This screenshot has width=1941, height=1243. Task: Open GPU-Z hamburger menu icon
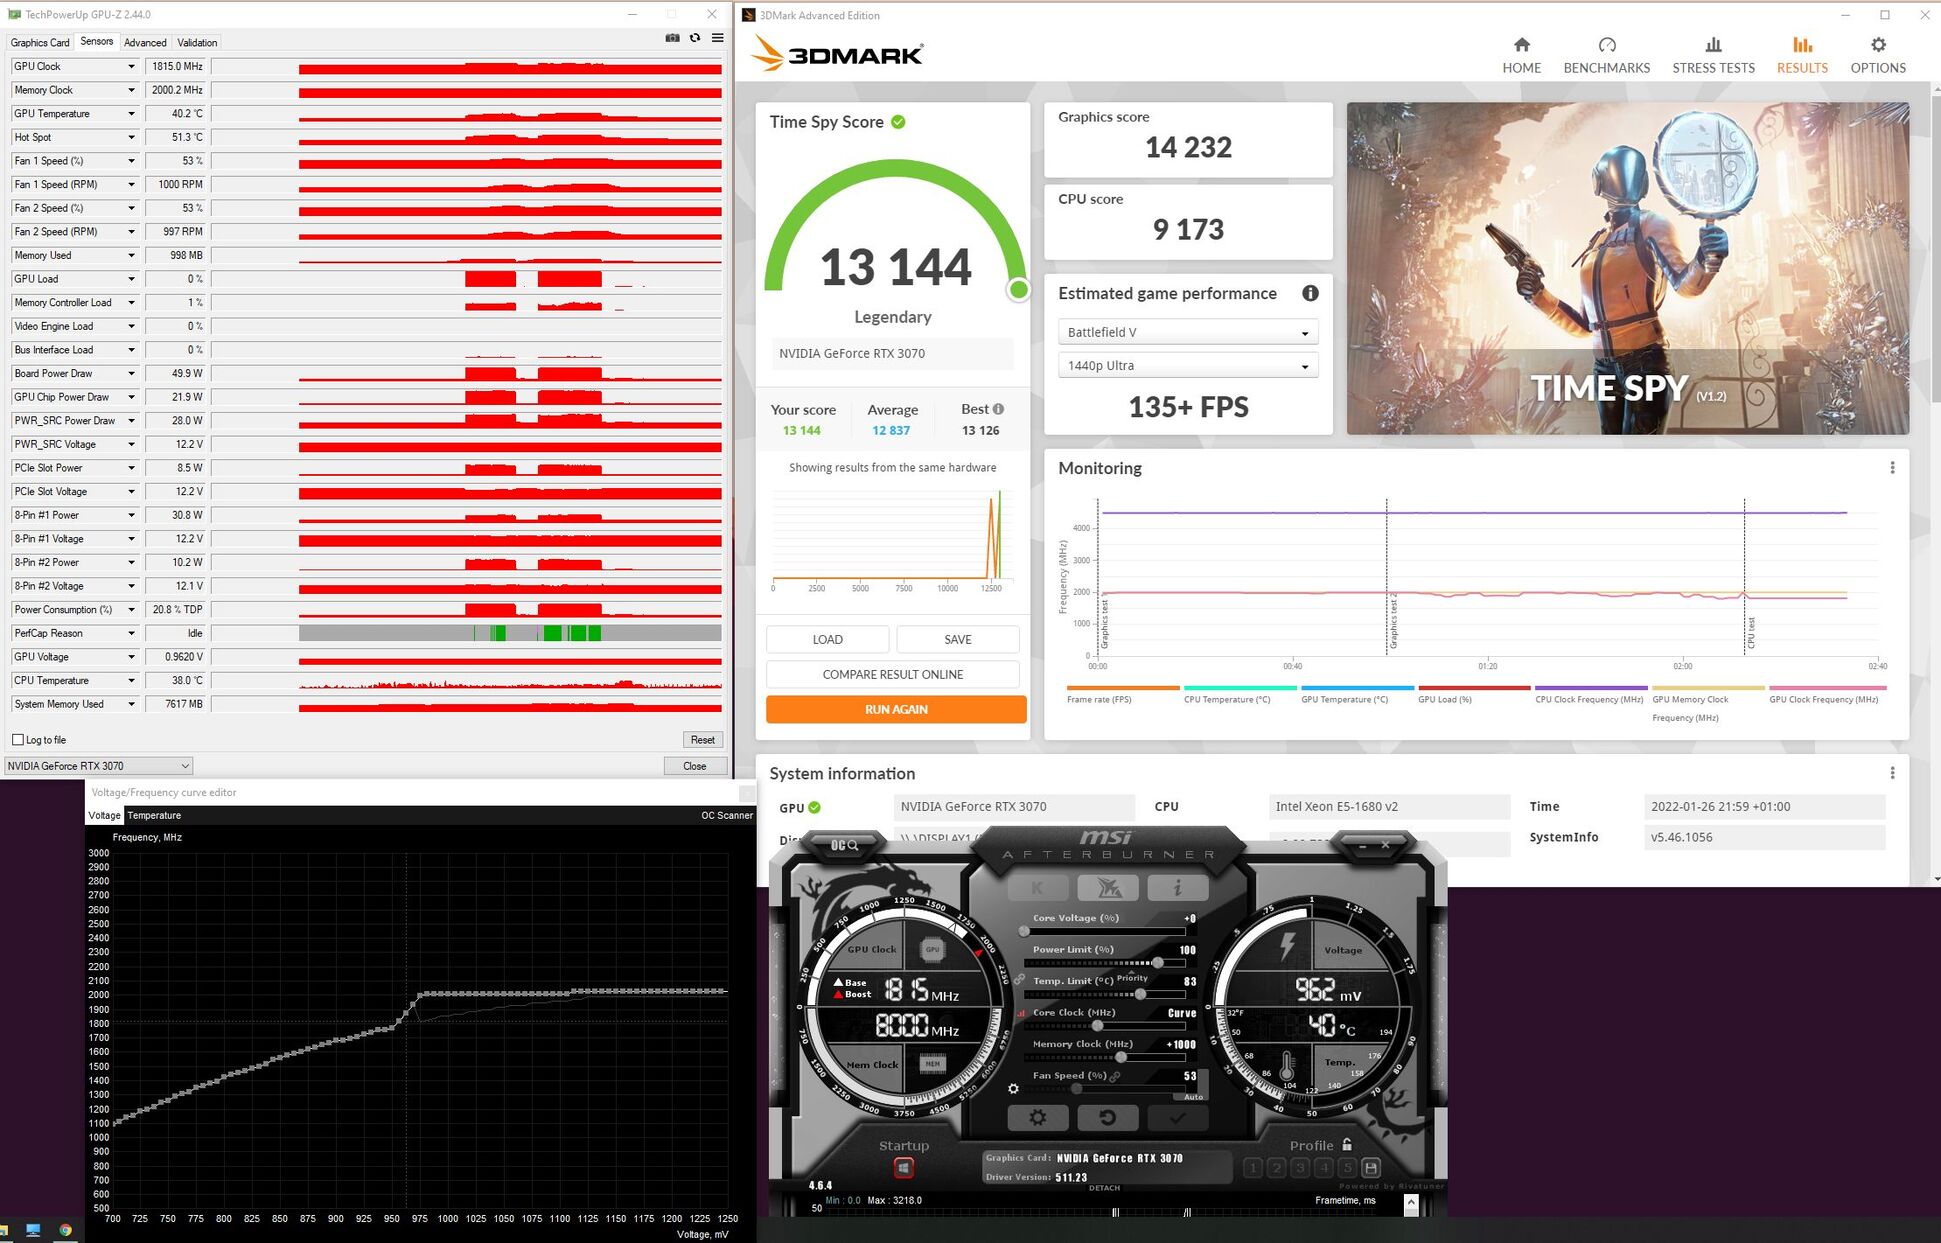717,38
